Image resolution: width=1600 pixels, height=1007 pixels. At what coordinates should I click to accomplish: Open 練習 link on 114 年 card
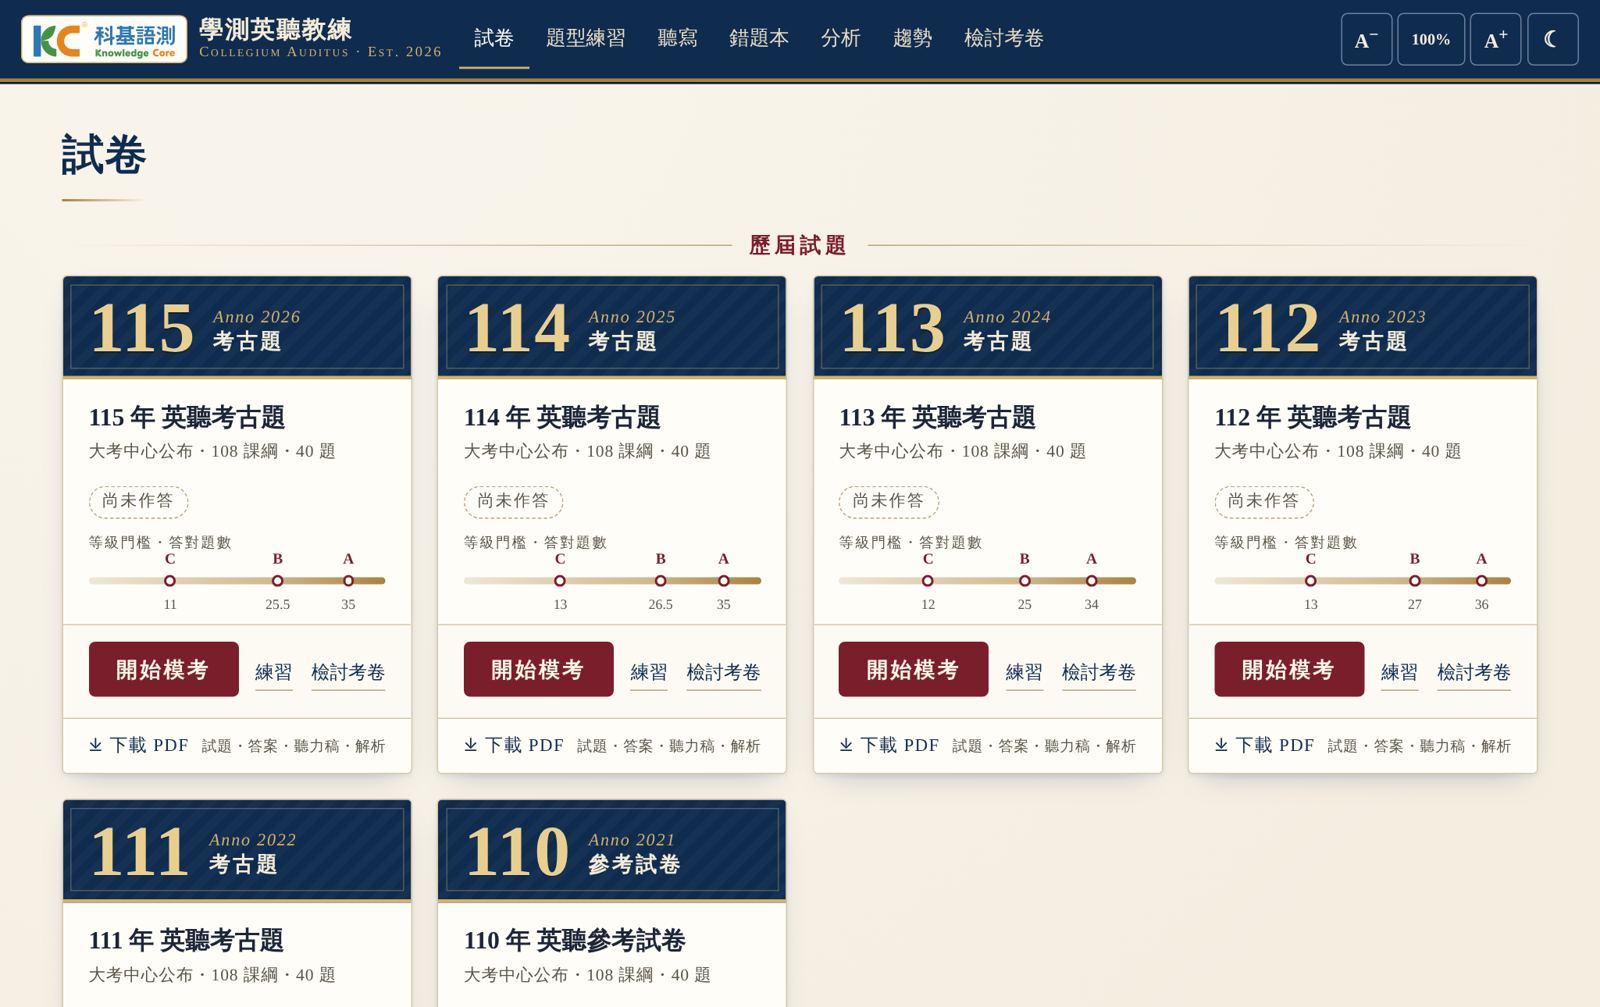tap(649, 672)
